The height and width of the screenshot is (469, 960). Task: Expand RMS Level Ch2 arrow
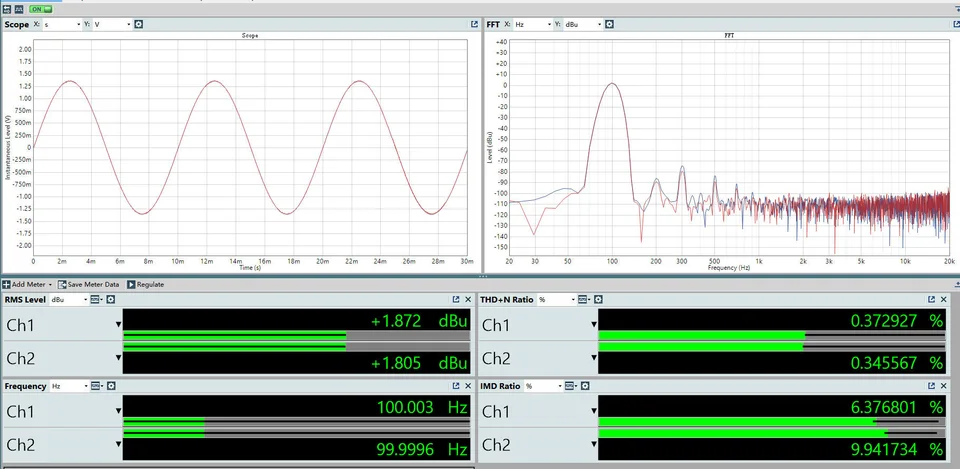point(118,358)
